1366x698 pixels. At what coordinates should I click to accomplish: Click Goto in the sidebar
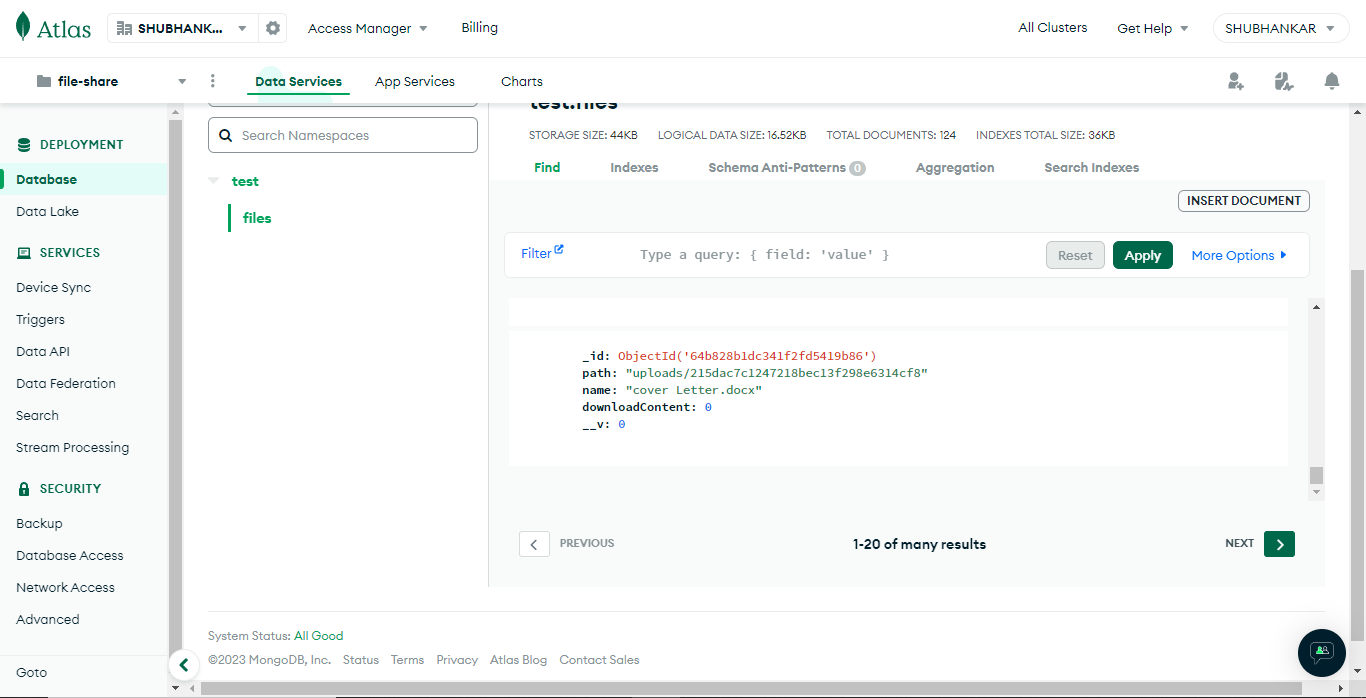(x=31, y=673)
